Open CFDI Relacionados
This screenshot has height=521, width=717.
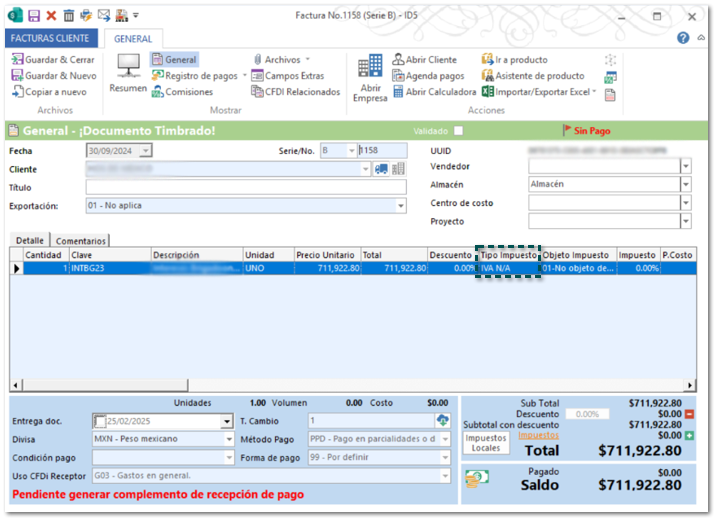point(295,92)
